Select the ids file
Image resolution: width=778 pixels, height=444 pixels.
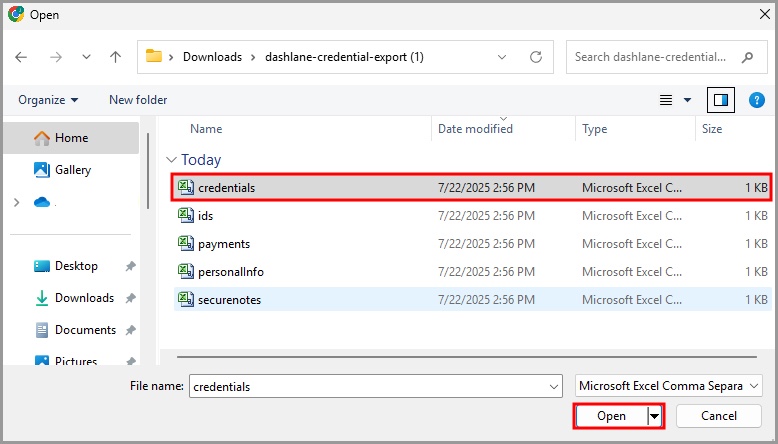coord(471,216)
